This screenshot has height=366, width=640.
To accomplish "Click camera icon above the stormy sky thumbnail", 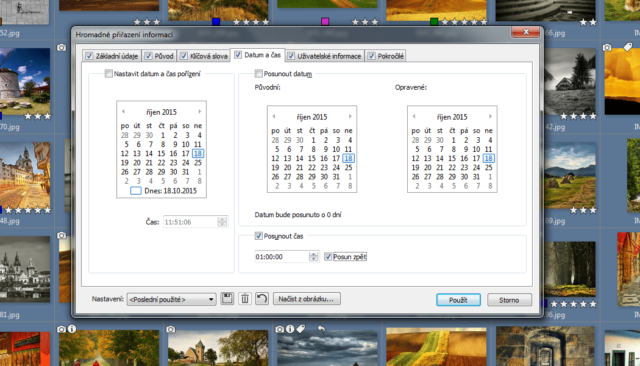I will pos(280,329).
